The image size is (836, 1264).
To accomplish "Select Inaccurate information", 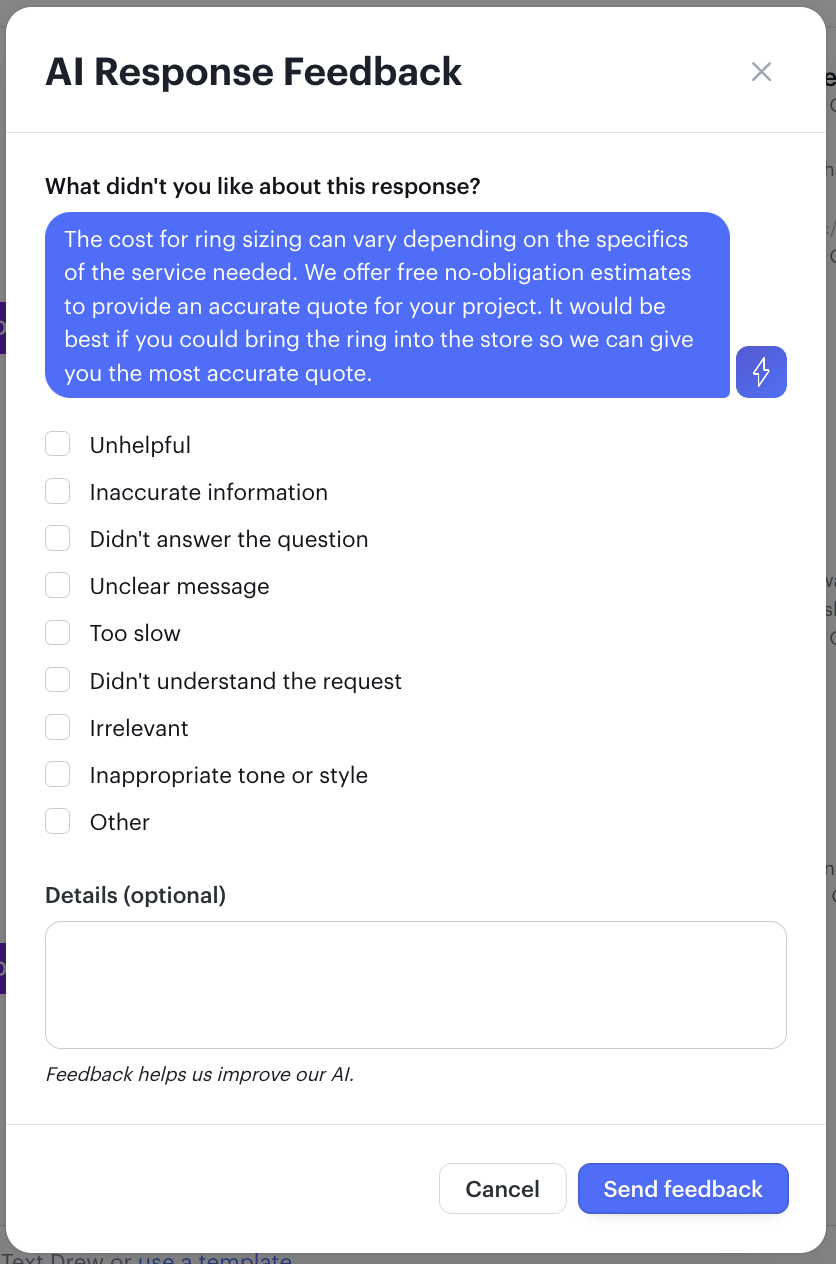I will [57, 490].
